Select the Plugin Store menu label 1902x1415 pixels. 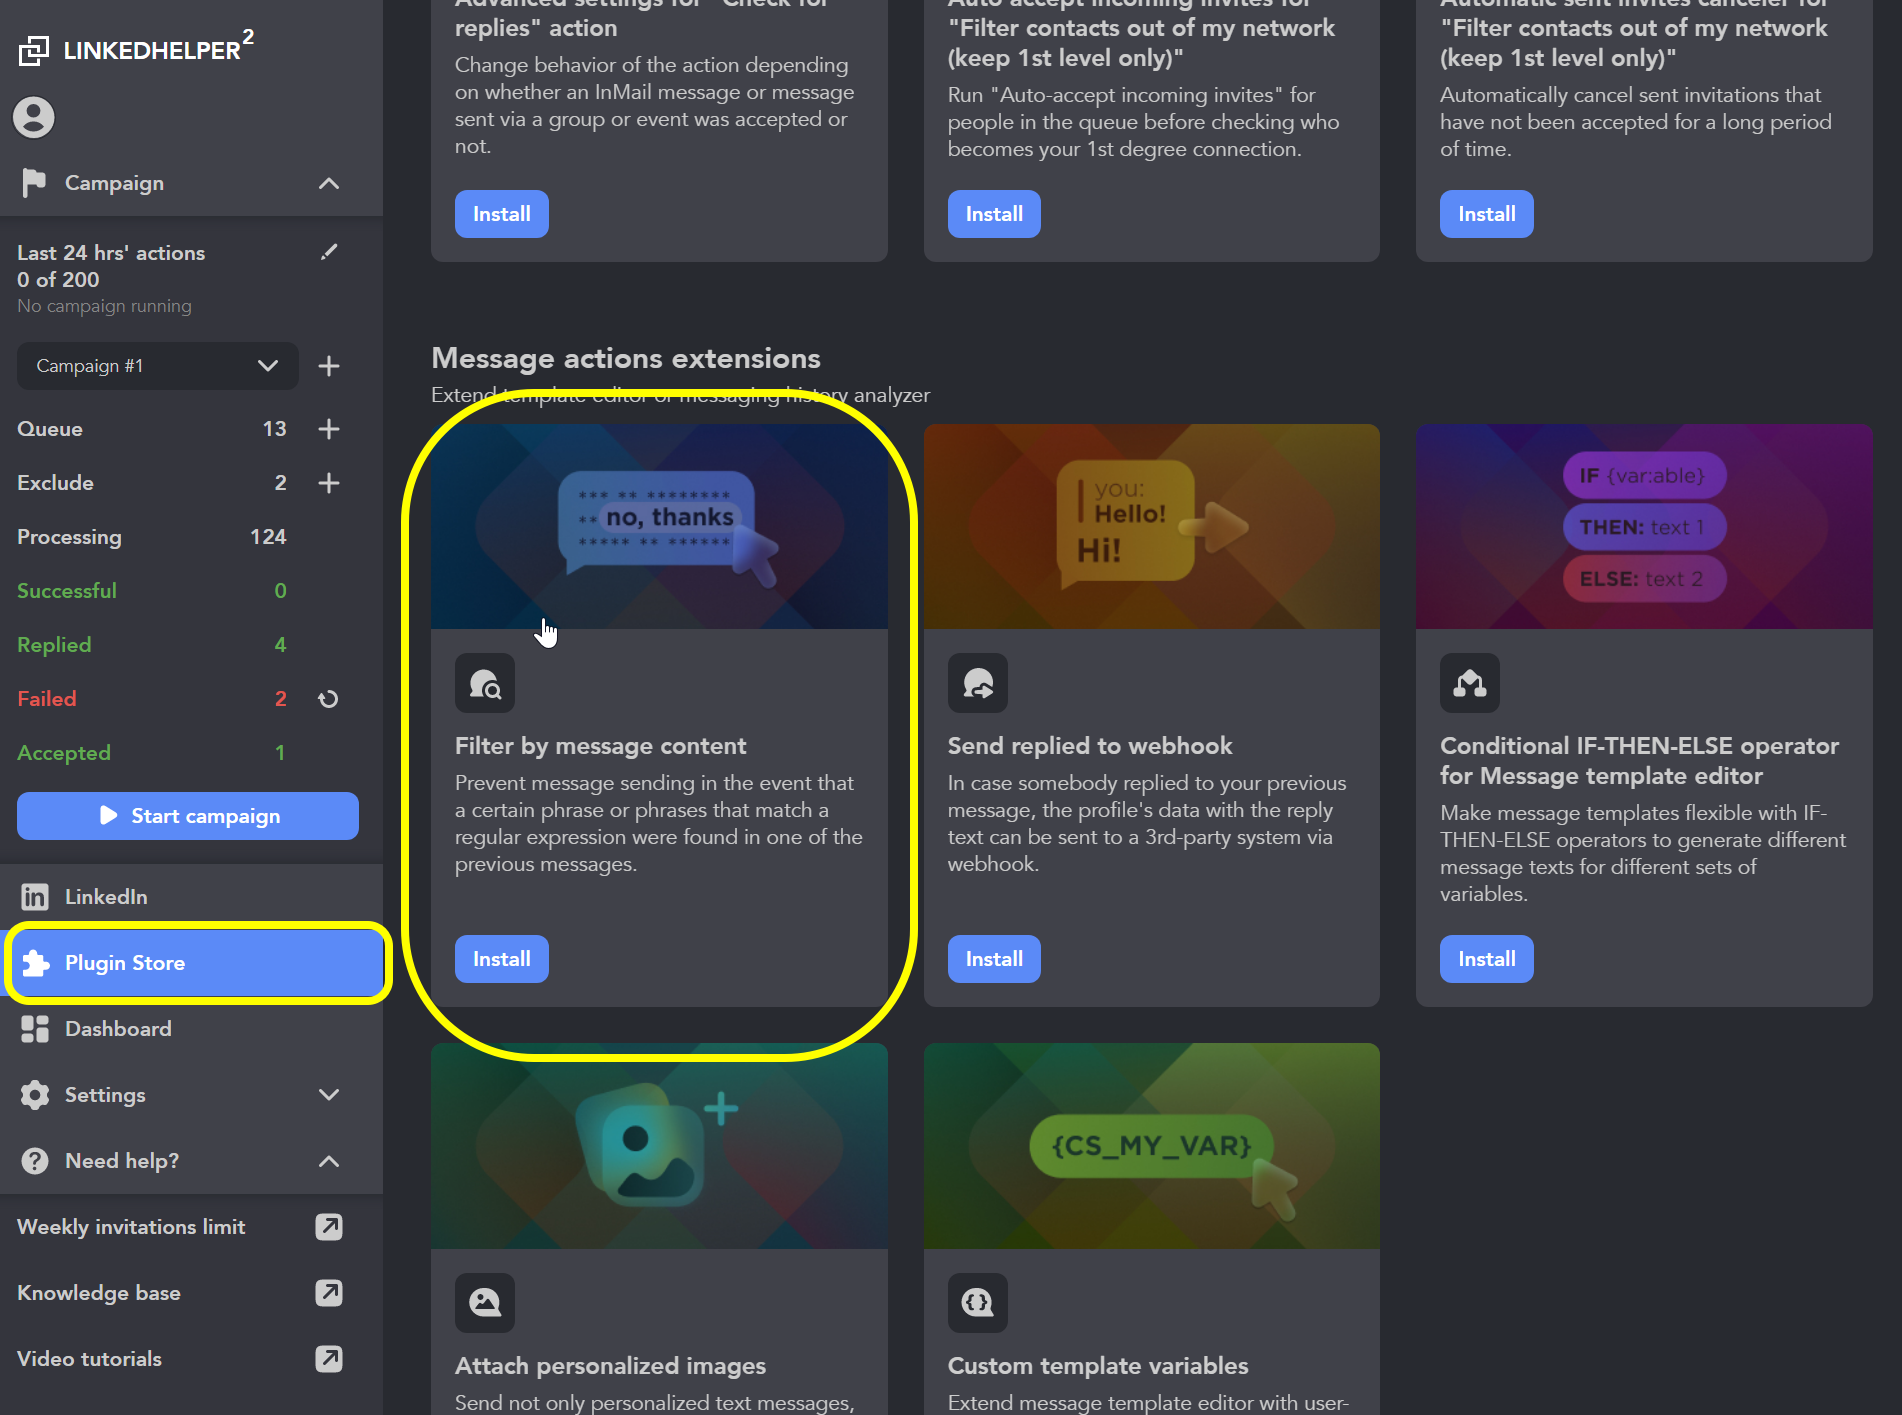tap(125, 963)
